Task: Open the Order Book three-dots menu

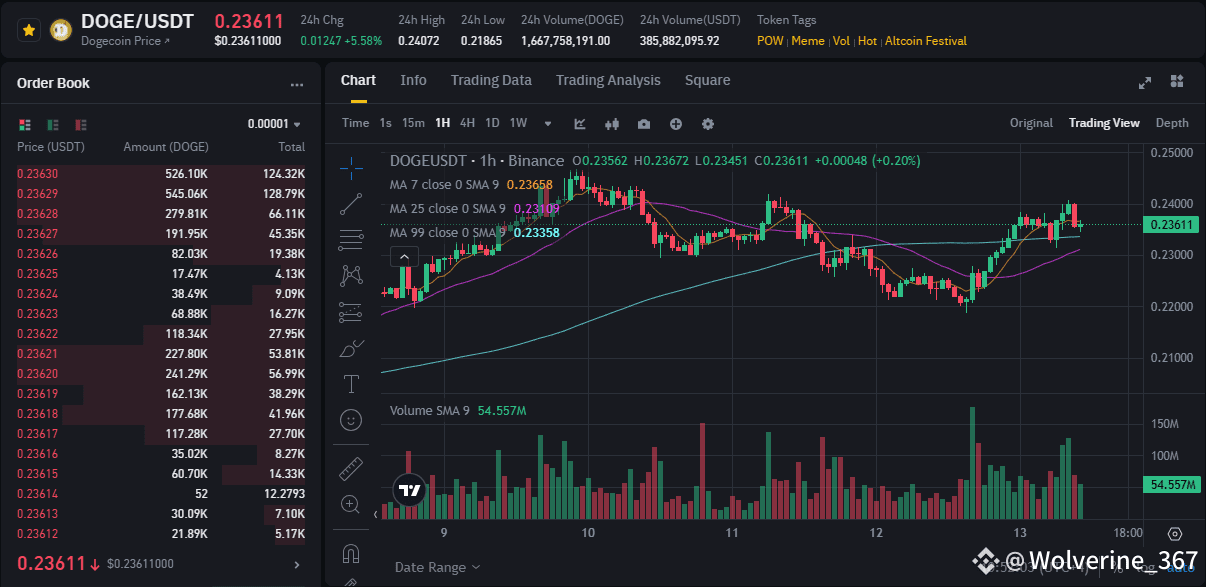Action: 296,85
